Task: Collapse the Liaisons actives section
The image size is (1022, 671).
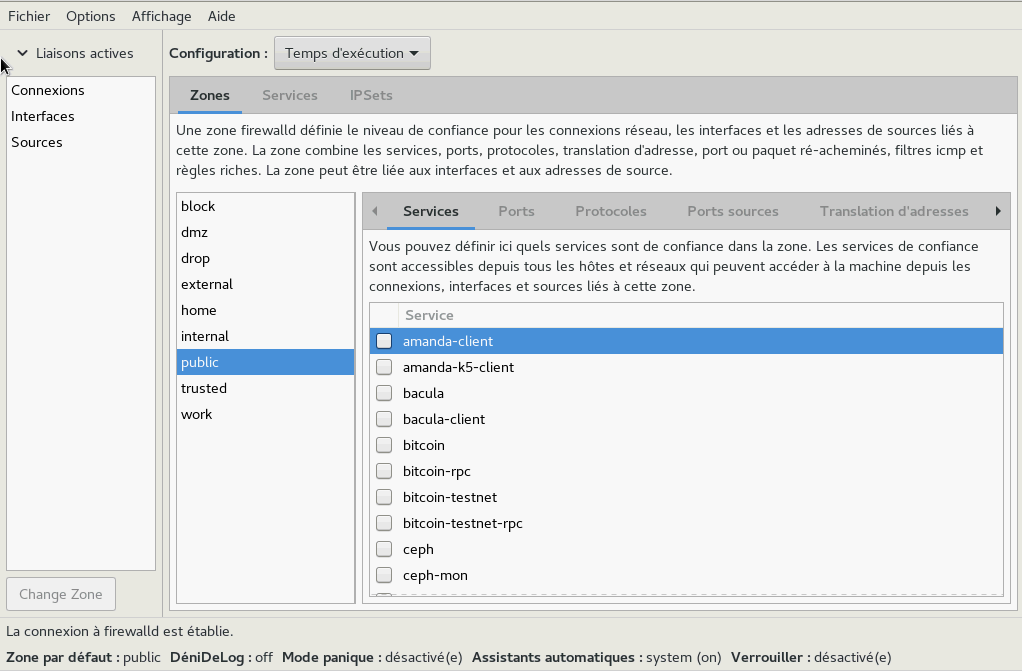Action: (x=22, y=53)
